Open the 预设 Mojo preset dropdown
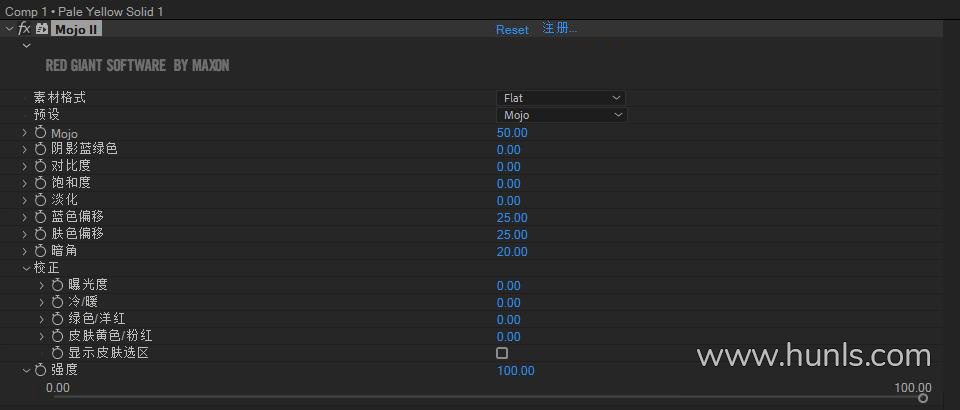 click(x=561, y=115)
